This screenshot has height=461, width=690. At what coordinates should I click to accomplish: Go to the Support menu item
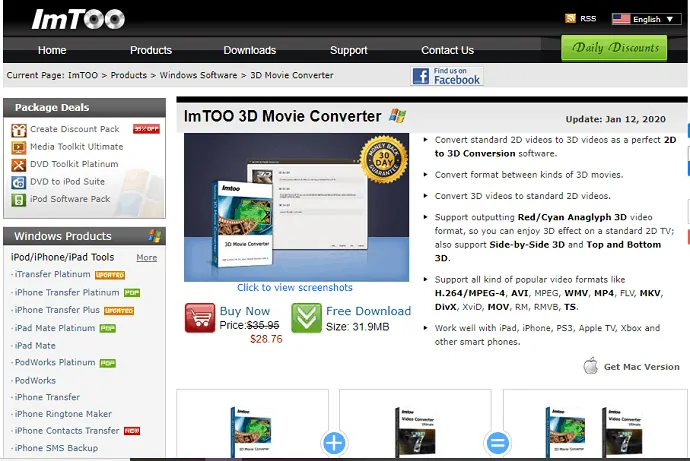(x=348, y=50)
